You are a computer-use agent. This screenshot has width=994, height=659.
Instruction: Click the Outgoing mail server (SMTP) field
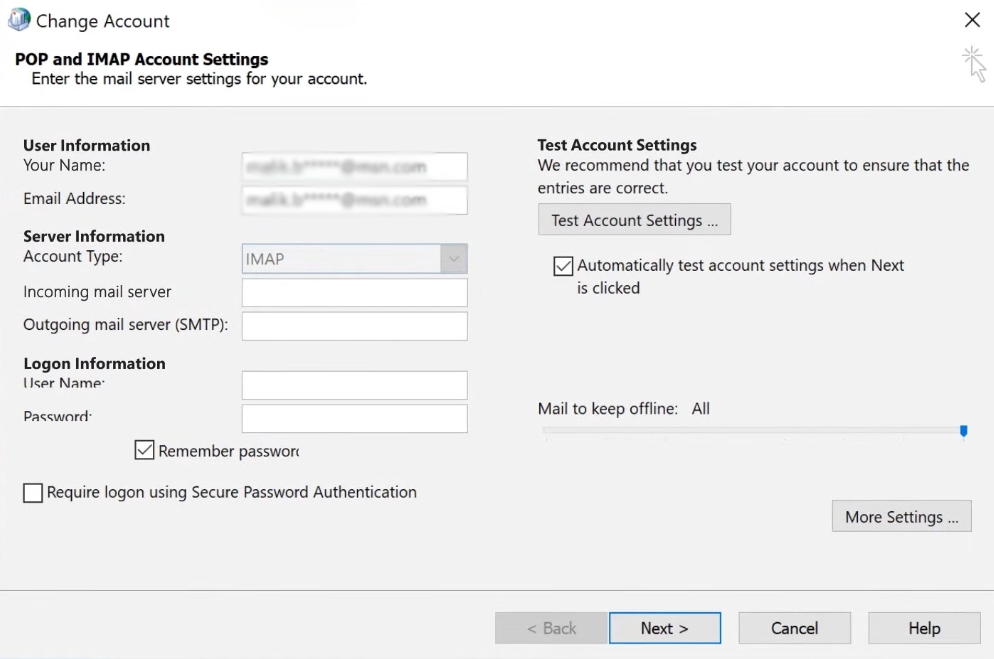[354, 326]
